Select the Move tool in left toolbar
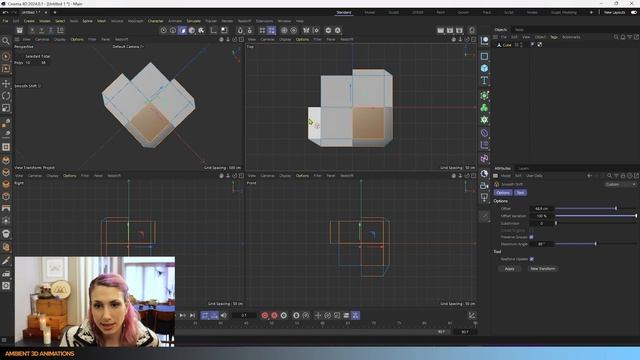 [6, 84]
